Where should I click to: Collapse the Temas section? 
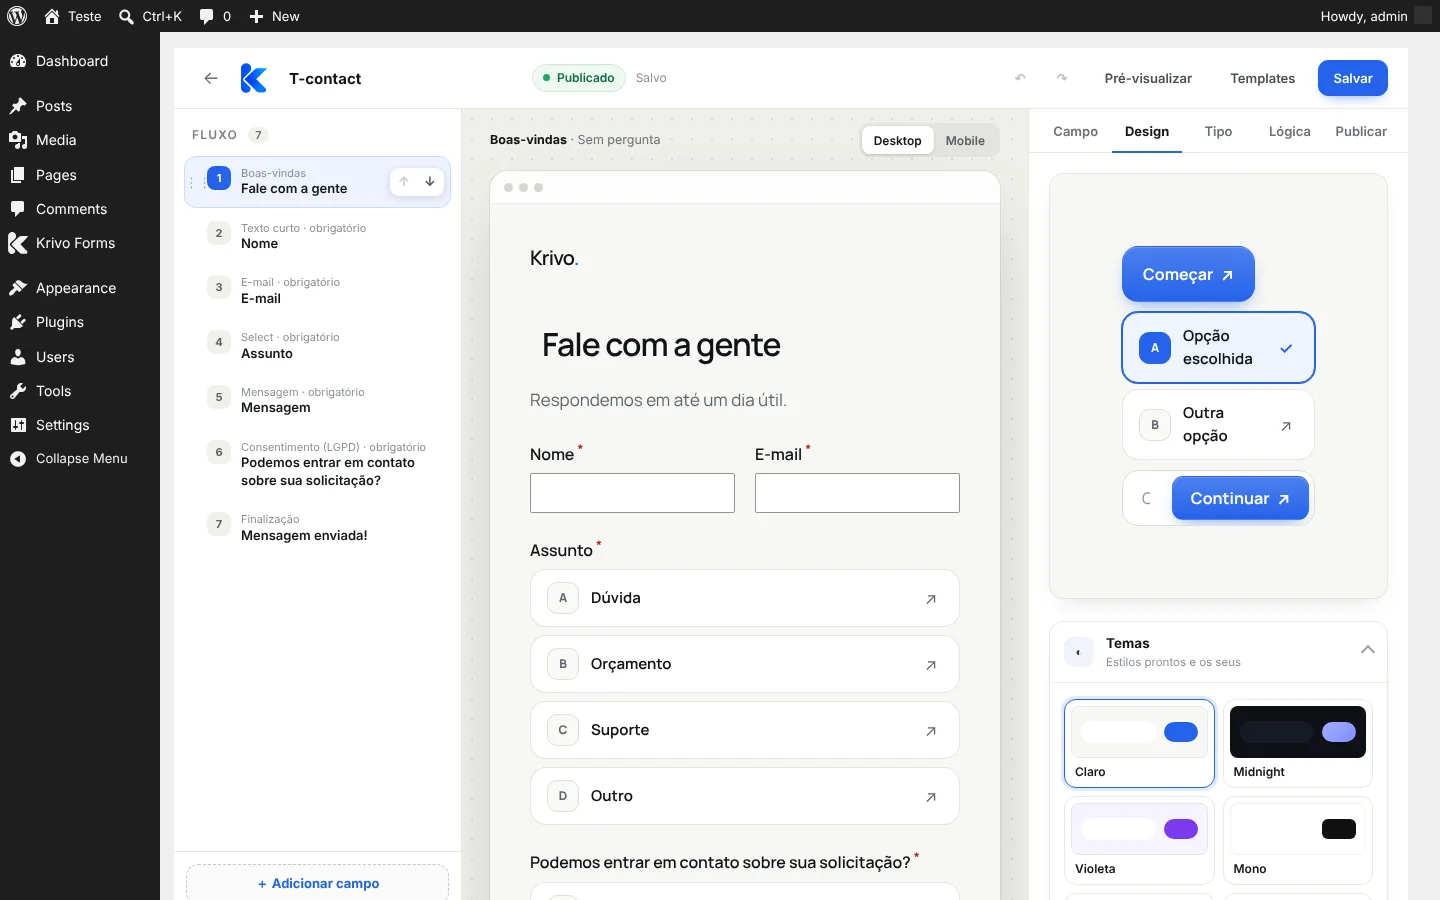tap(1368, 650)
